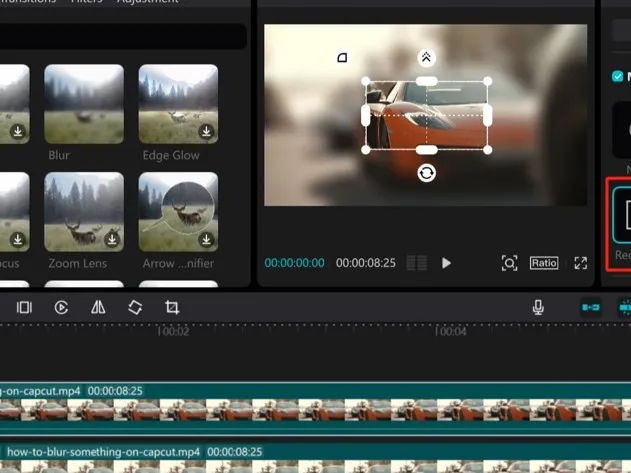The height and width of the screenshot is (473, 631).
Task: Toggle the teal checkbox in the right panel
Action: (x=617, y=76)
